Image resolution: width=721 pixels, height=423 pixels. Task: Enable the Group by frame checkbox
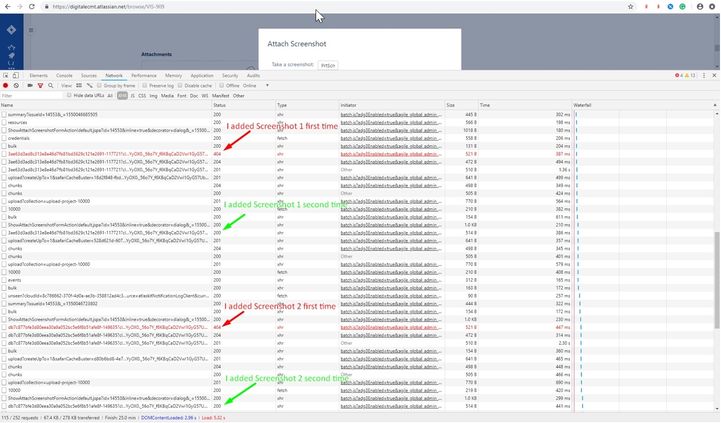click(99, 86)
